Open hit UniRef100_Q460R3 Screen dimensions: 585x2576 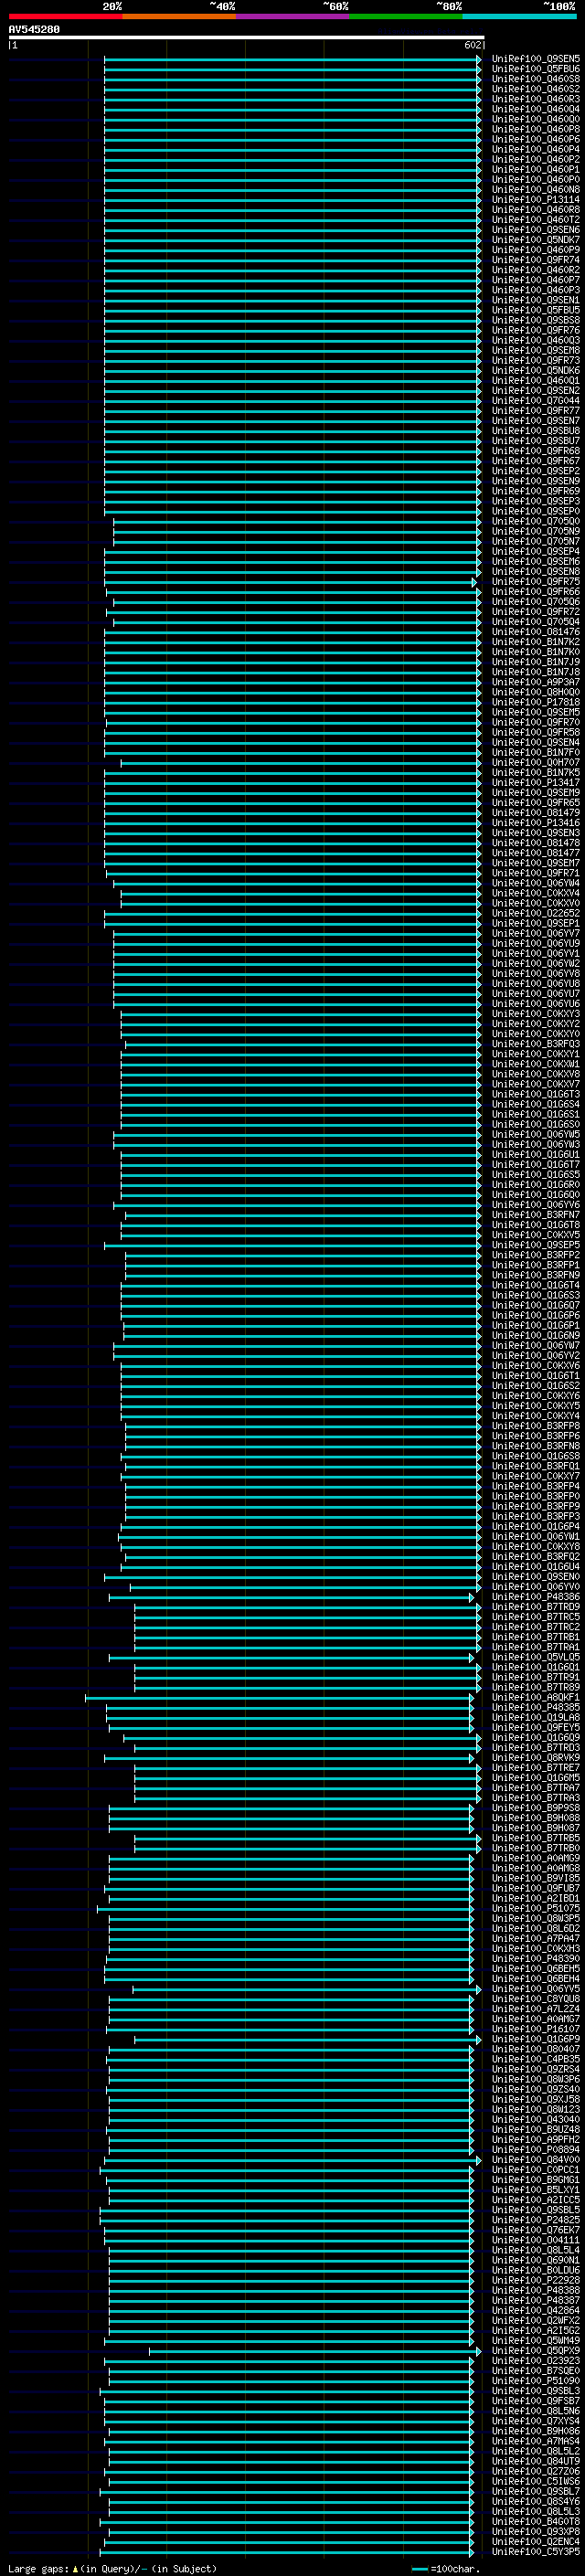click(535, 99)
